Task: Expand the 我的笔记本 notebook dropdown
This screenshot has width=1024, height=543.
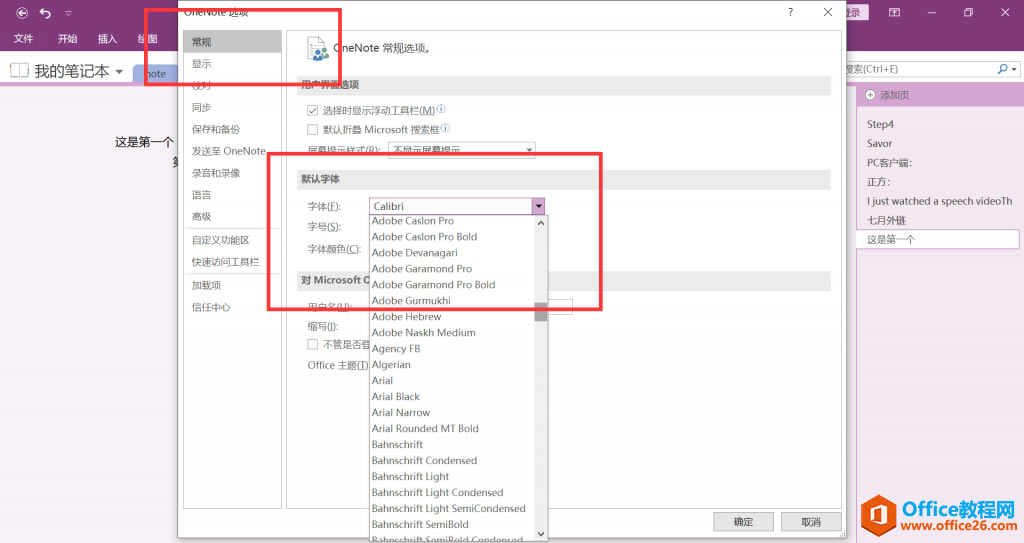Action: [x=120, y=71]
